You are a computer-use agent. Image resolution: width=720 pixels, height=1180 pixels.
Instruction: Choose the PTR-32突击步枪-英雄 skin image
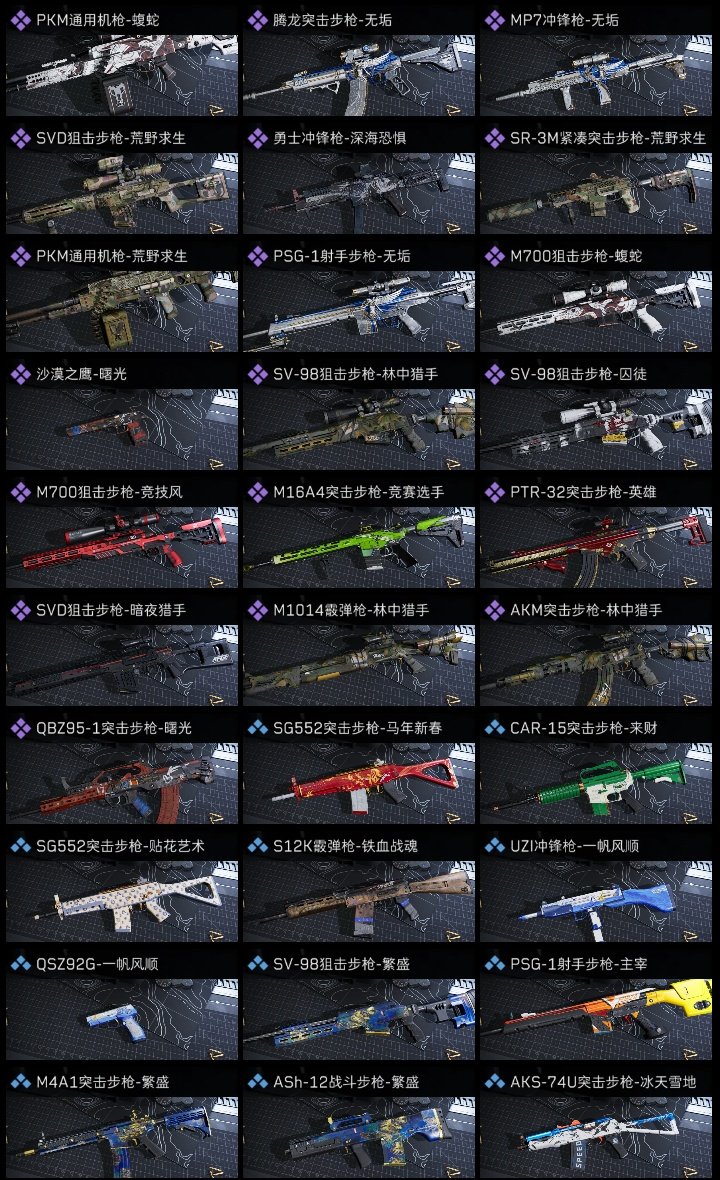coord(597,547)
